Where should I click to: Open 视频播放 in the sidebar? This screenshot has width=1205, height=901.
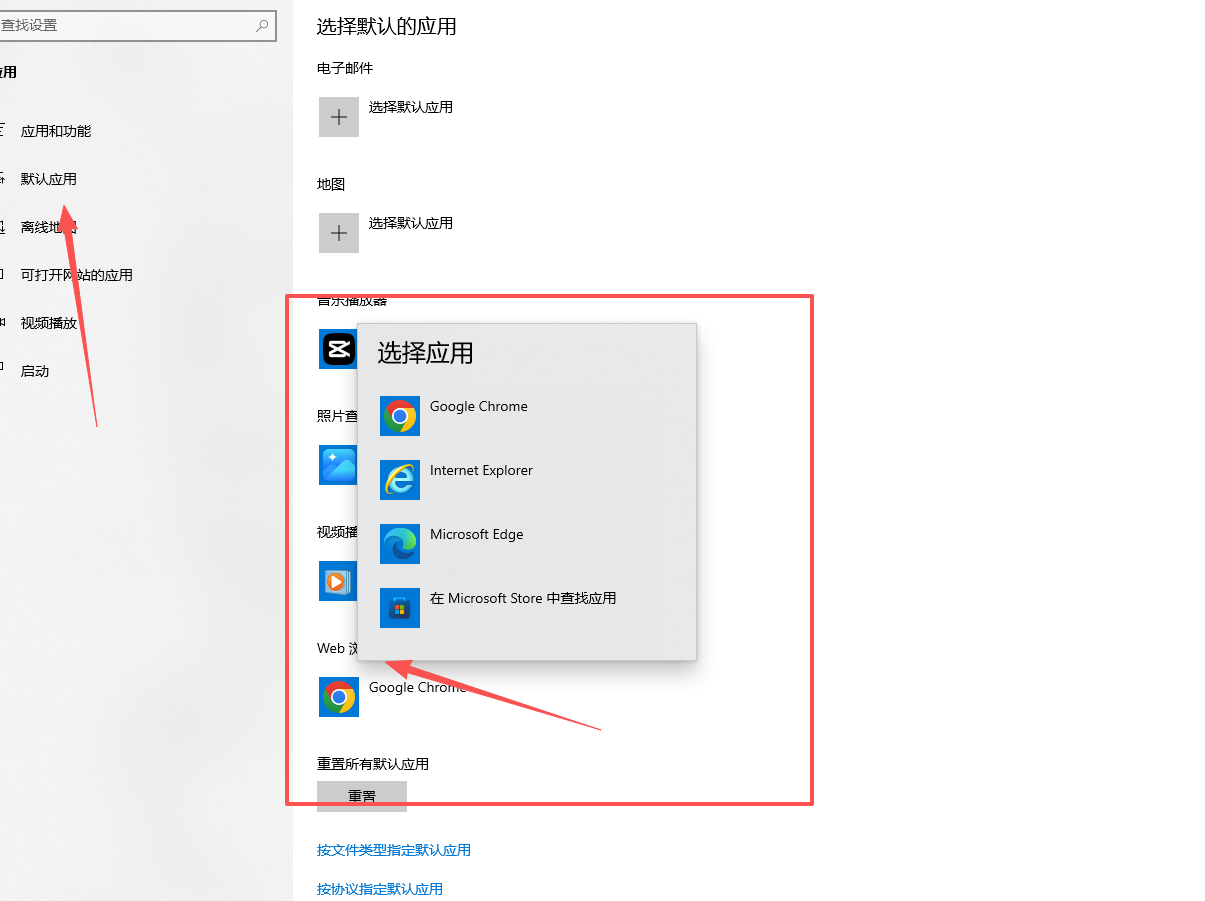[49, 323]
